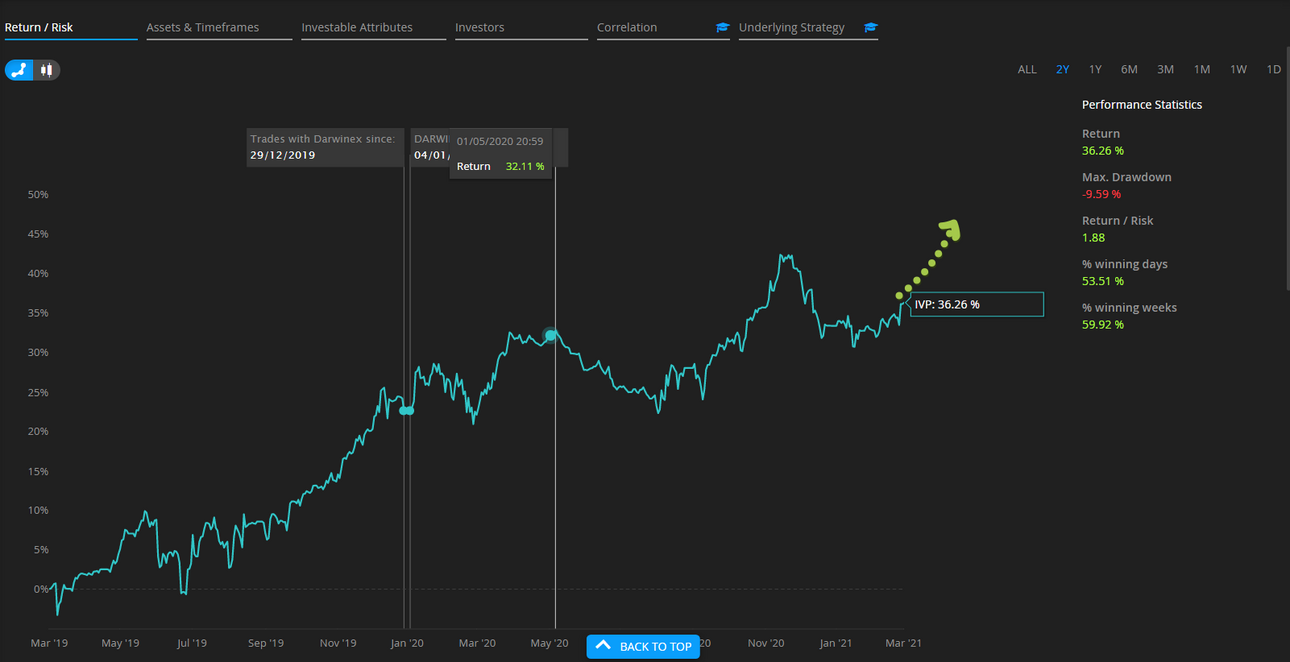Click the % winning days value 53.51 %

tap(1103, 281)
